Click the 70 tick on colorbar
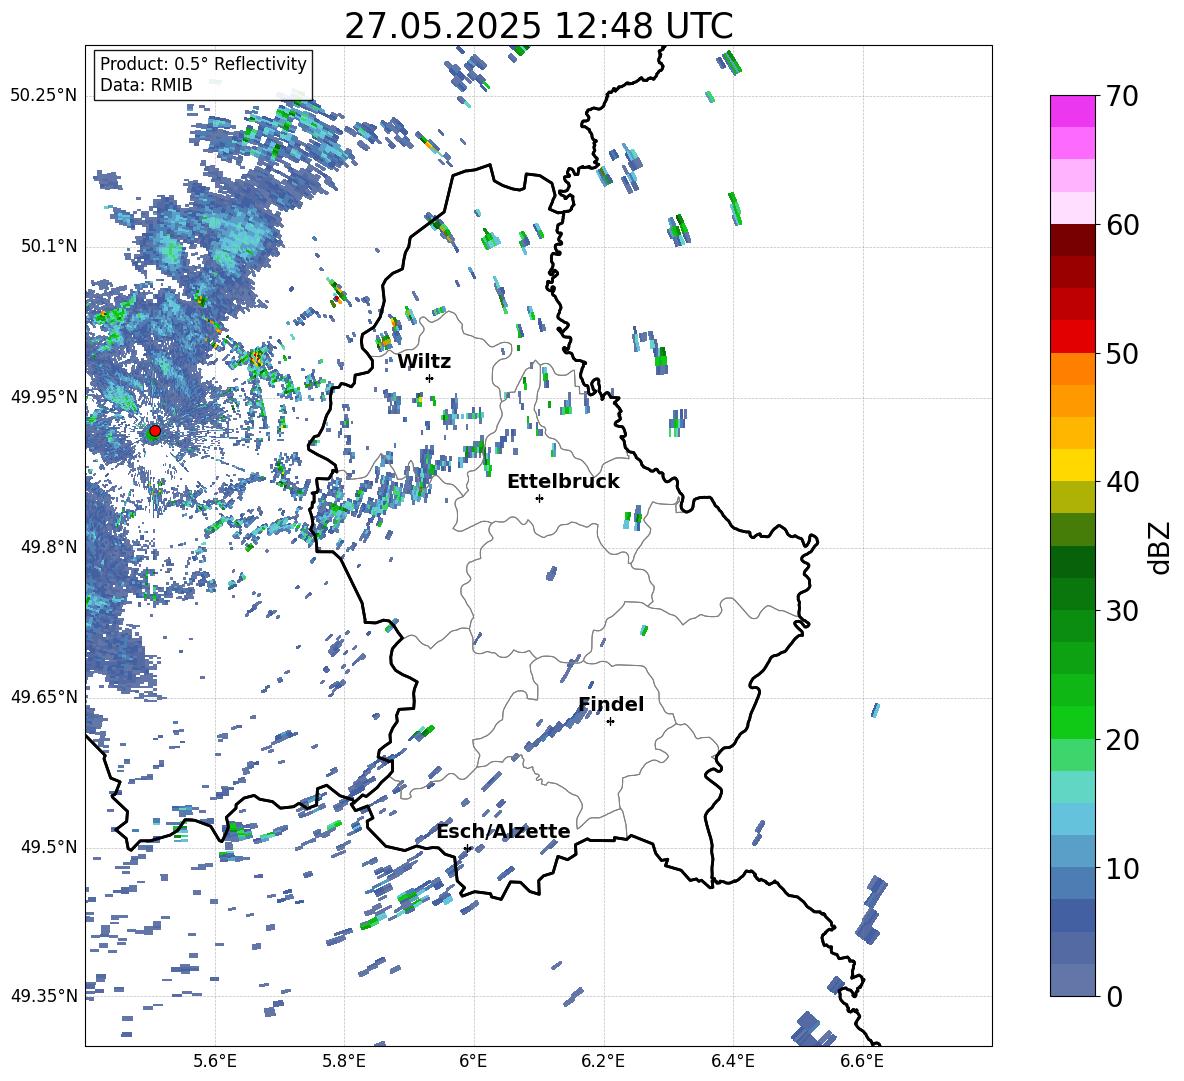Image resolution: width=1184 pixels, height=1081 pixels. [x=1122, y=97]
